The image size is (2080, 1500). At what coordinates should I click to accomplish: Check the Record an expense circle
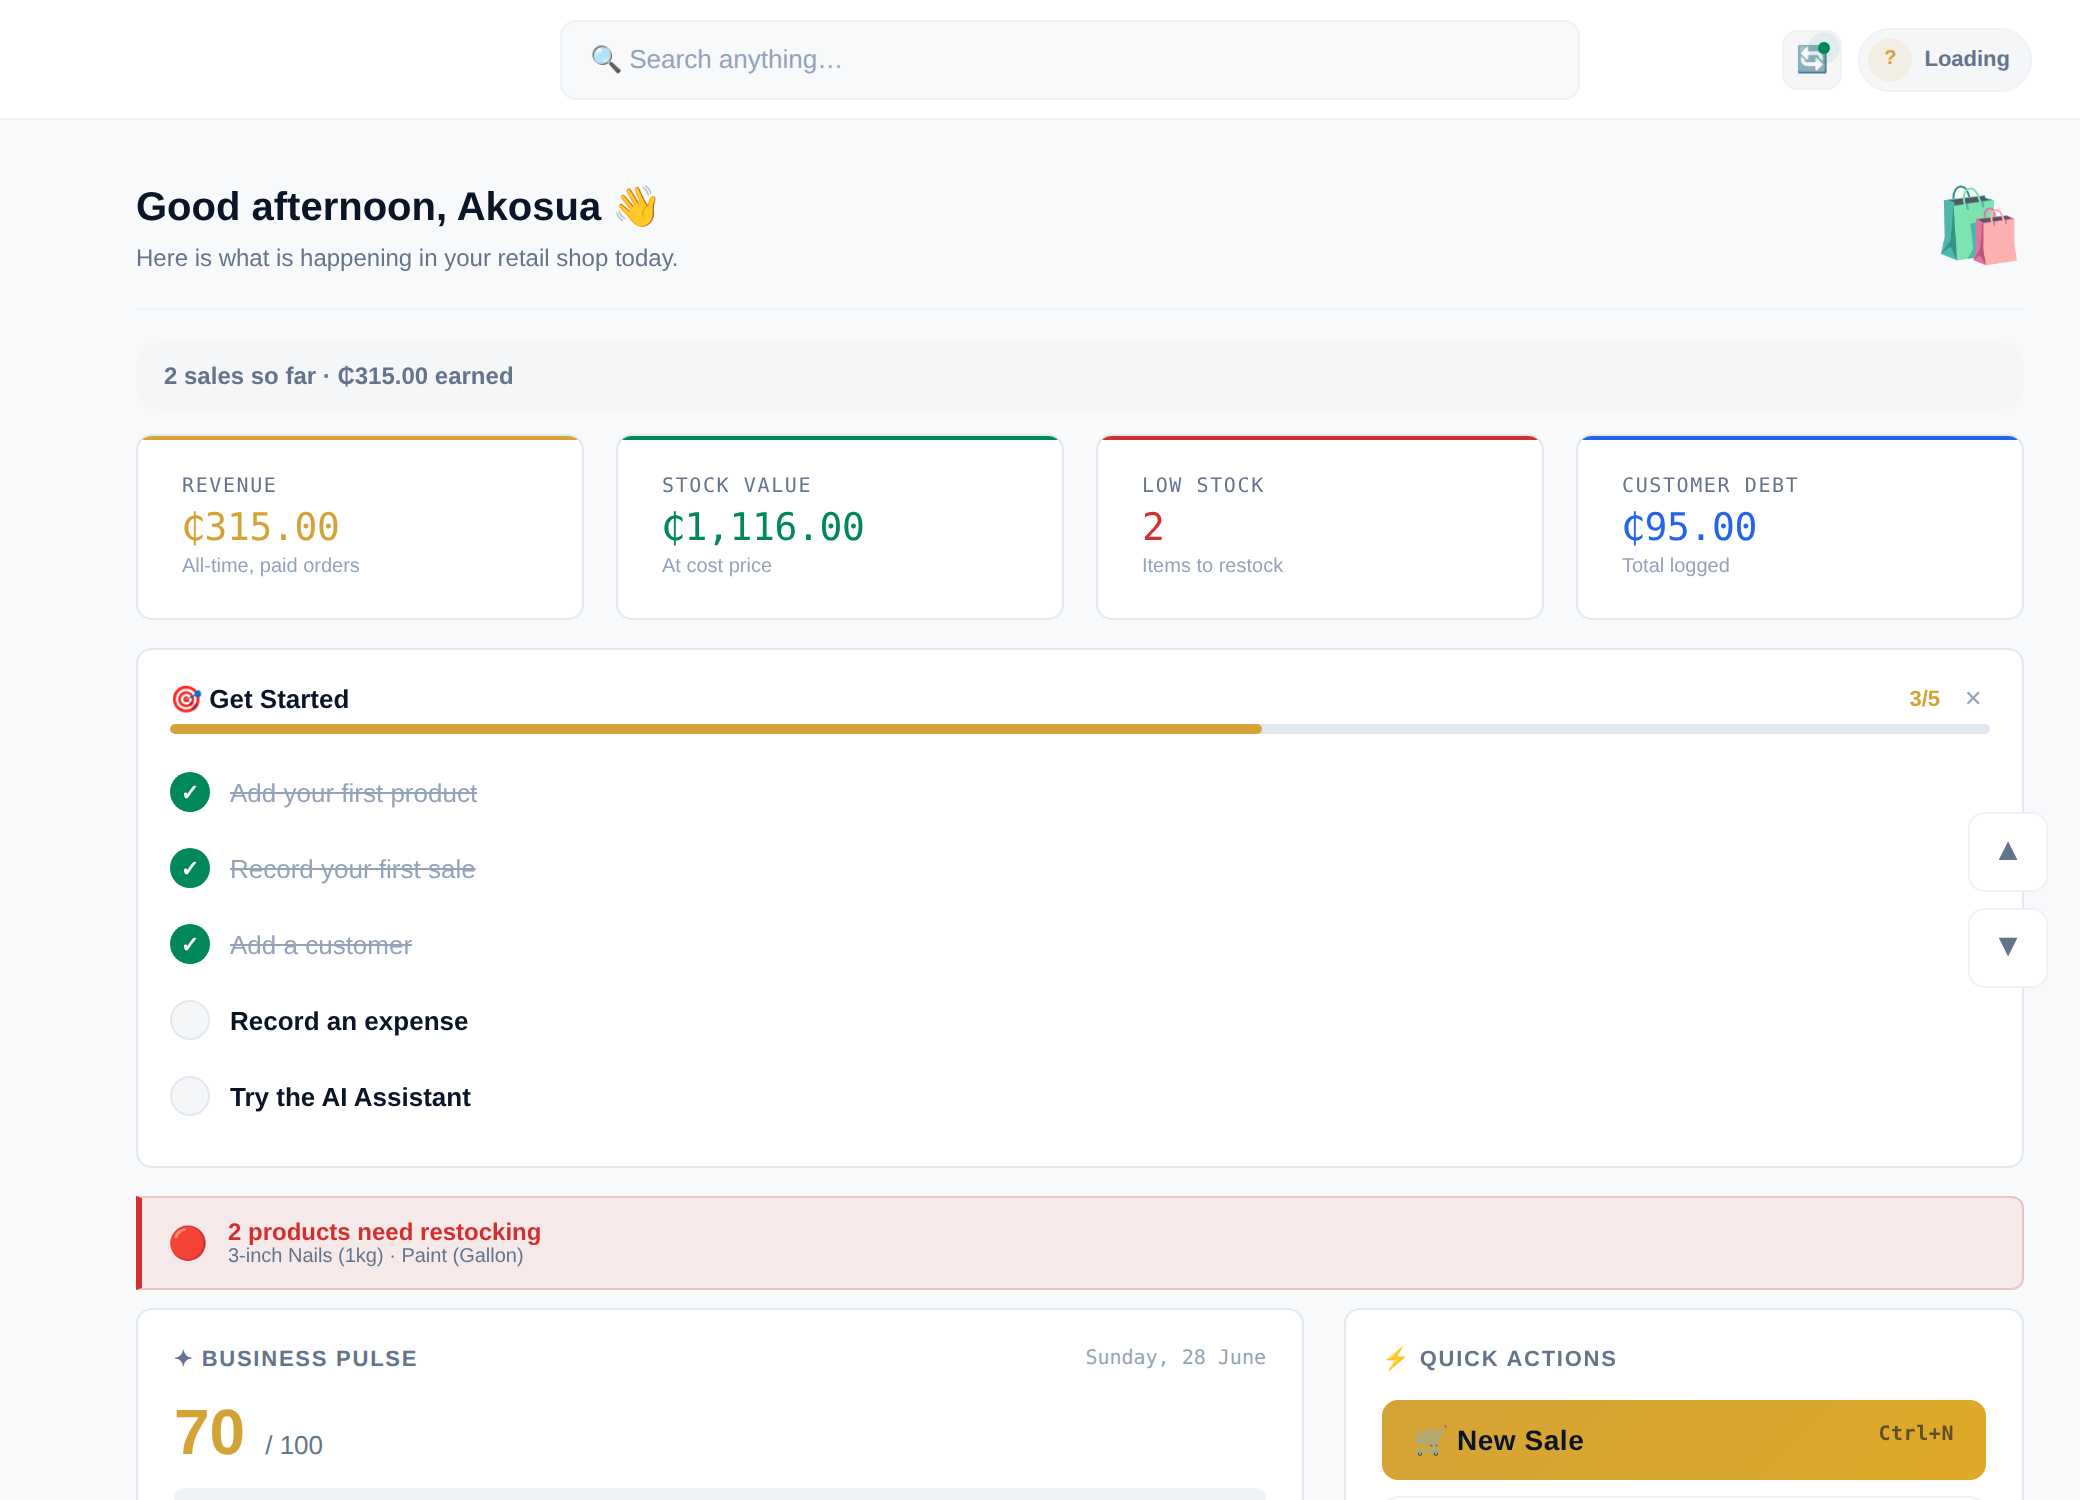pos(190,1020)
